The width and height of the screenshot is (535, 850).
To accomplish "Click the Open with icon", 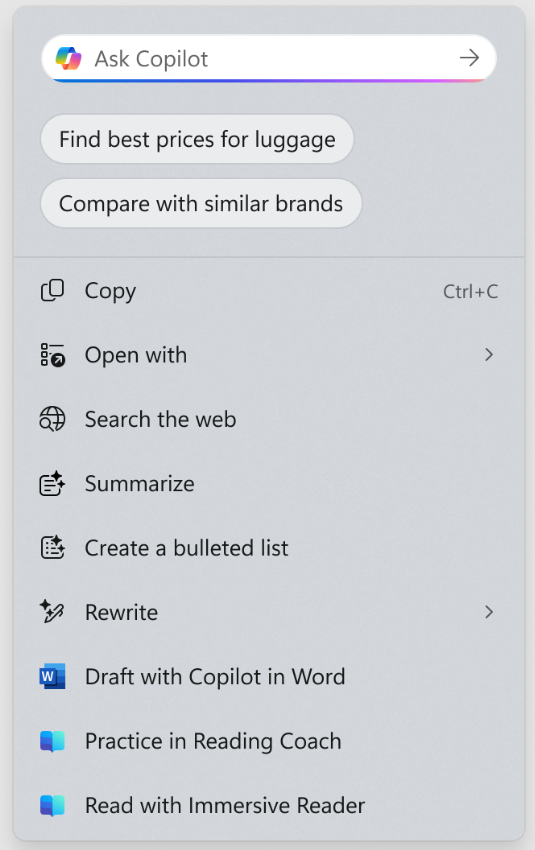I will (x=52, y=355).
